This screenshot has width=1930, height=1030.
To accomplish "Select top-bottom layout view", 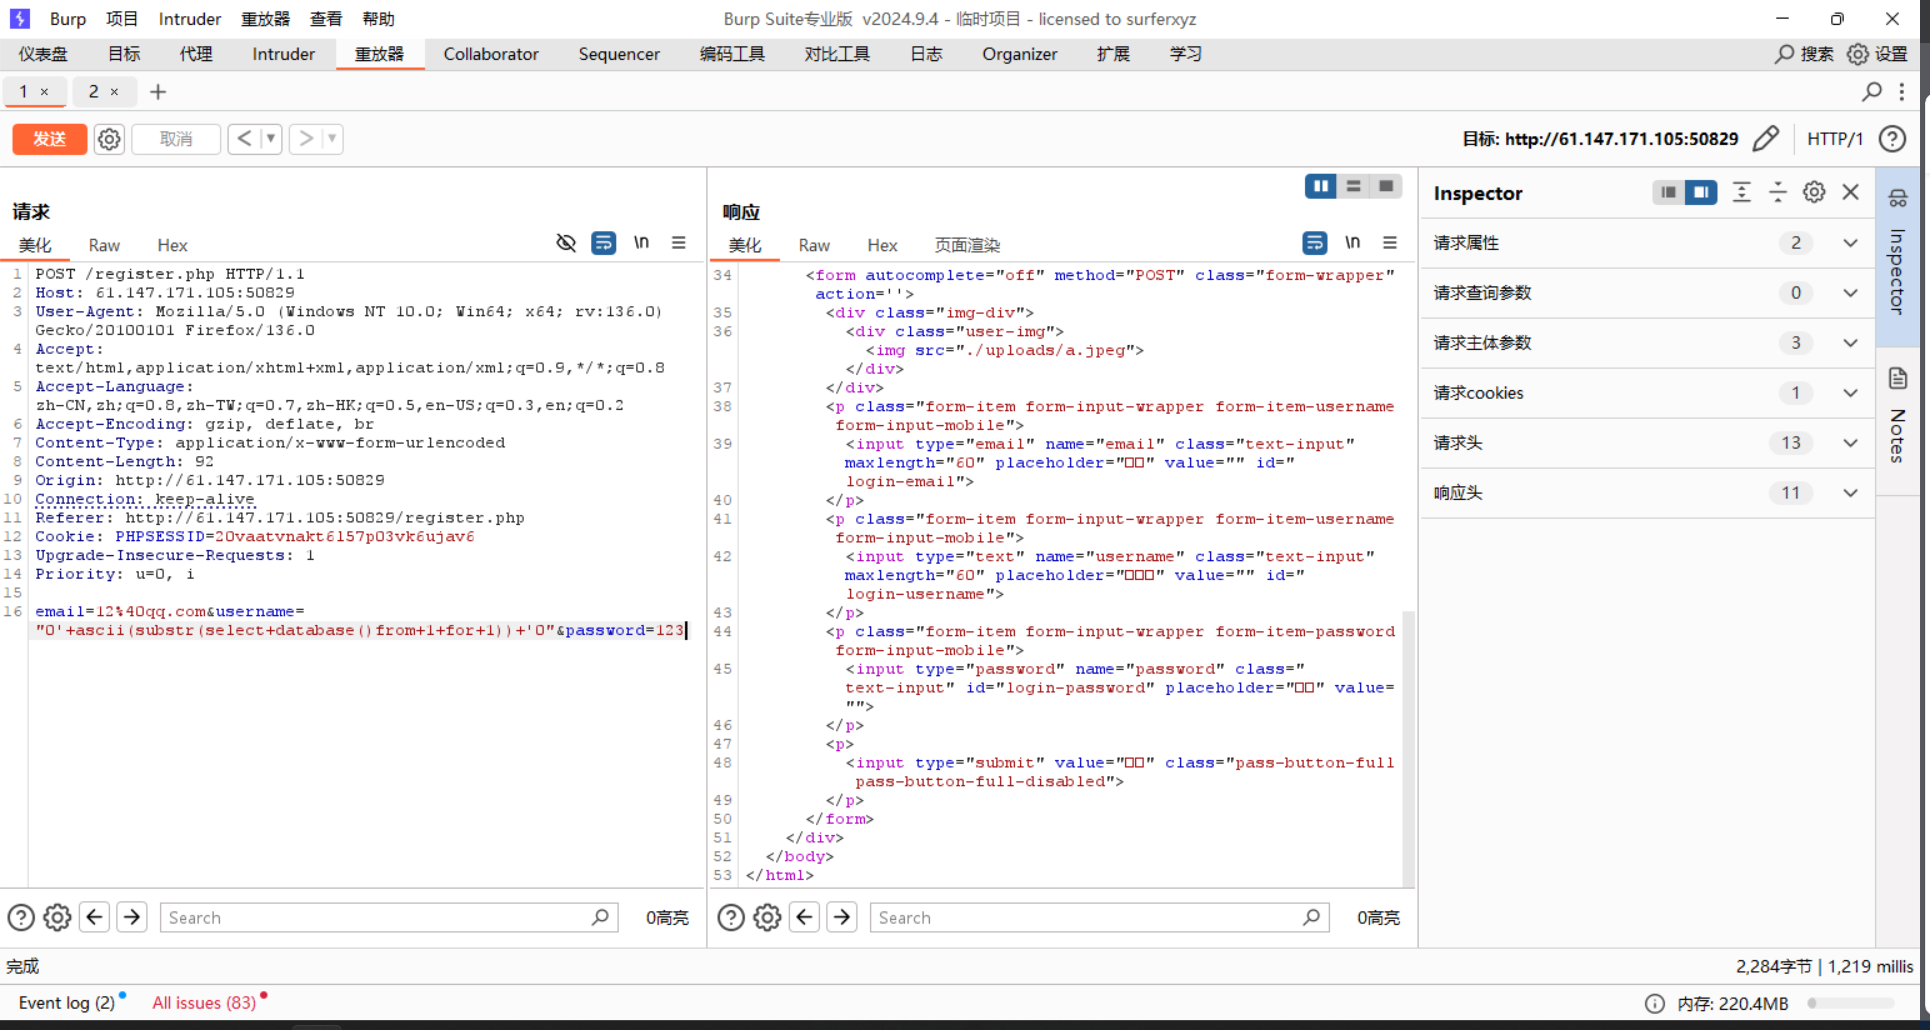I will pos(1353,186).
